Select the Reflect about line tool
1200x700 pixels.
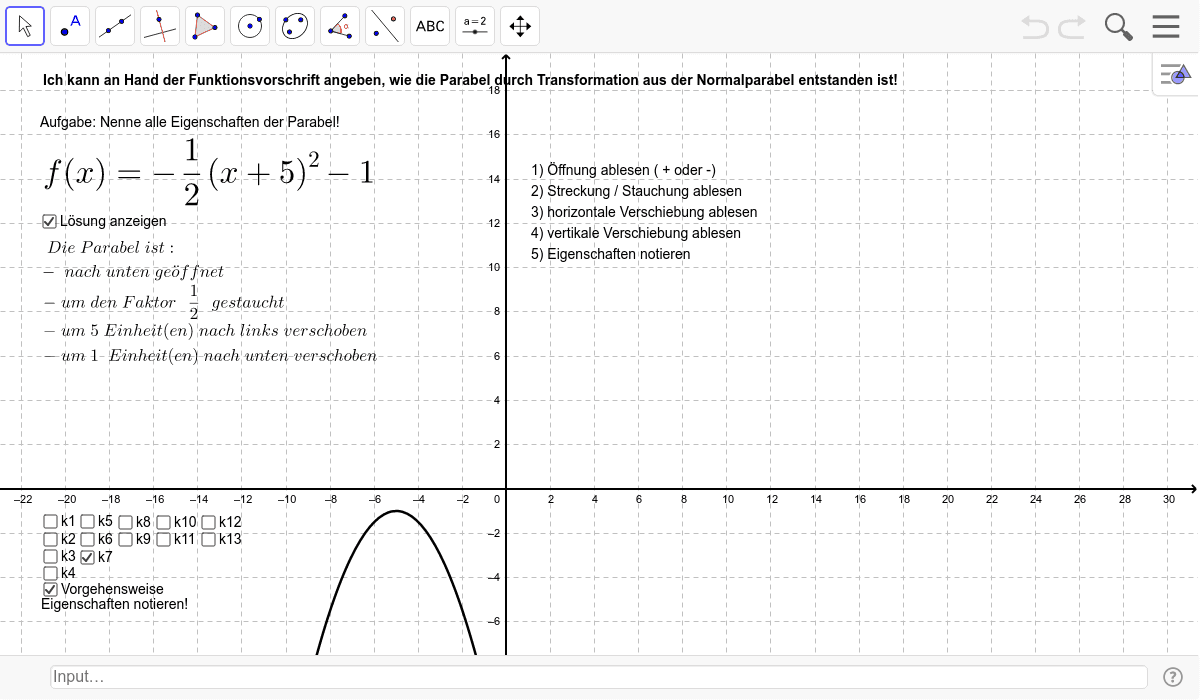click(385, 26)
